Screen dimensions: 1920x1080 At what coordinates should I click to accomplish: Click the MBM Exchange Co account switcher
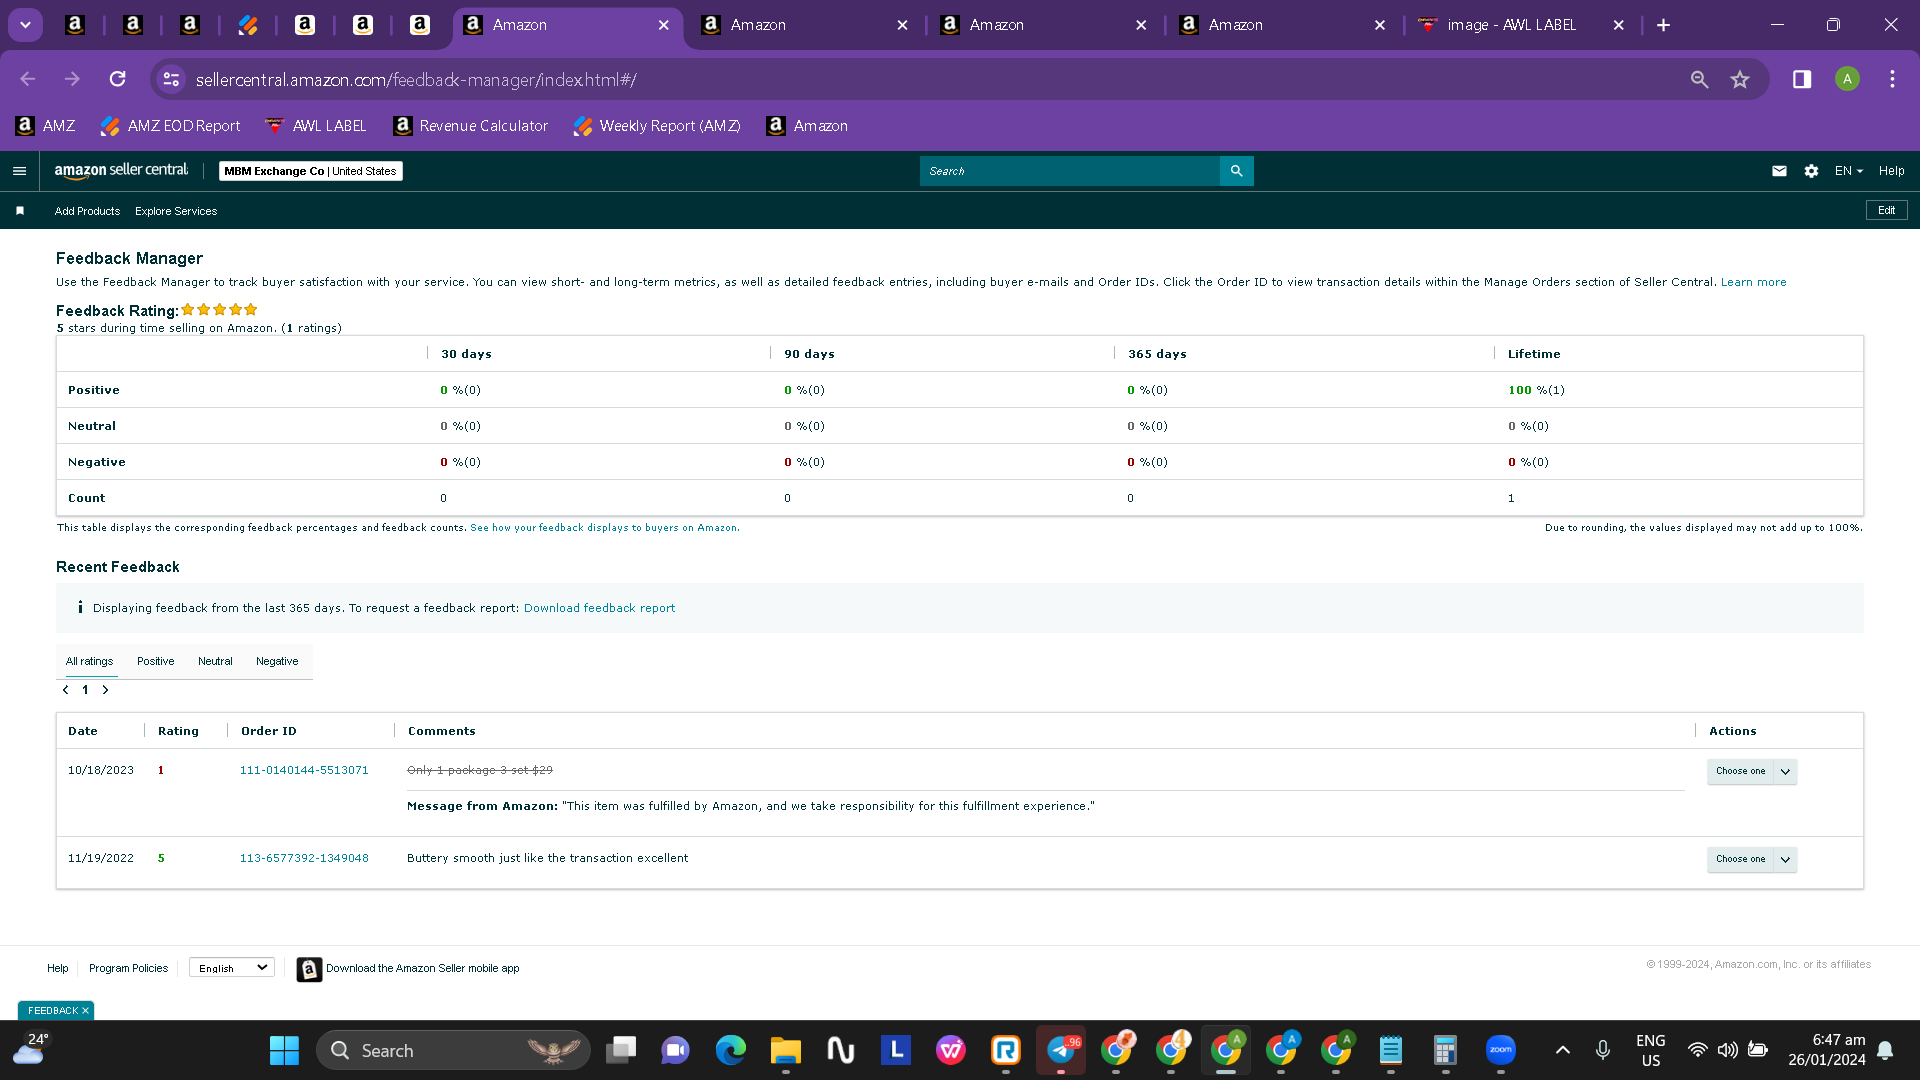[310, 171]
